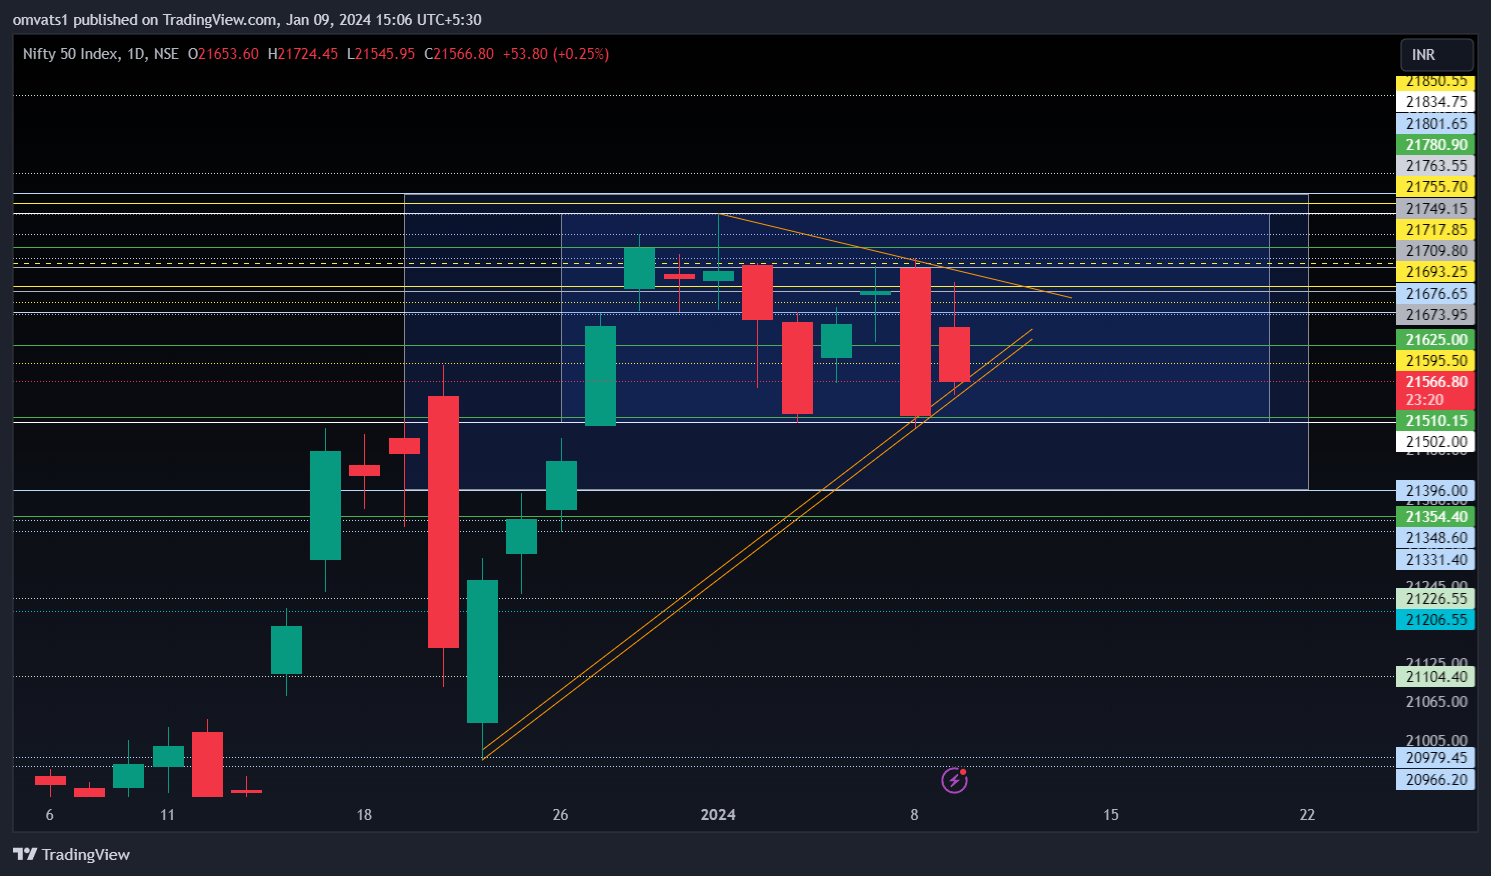Select the cyan 21206.55 price label
Viewport: 1491px width, 876px height.
click(1436, 620)
